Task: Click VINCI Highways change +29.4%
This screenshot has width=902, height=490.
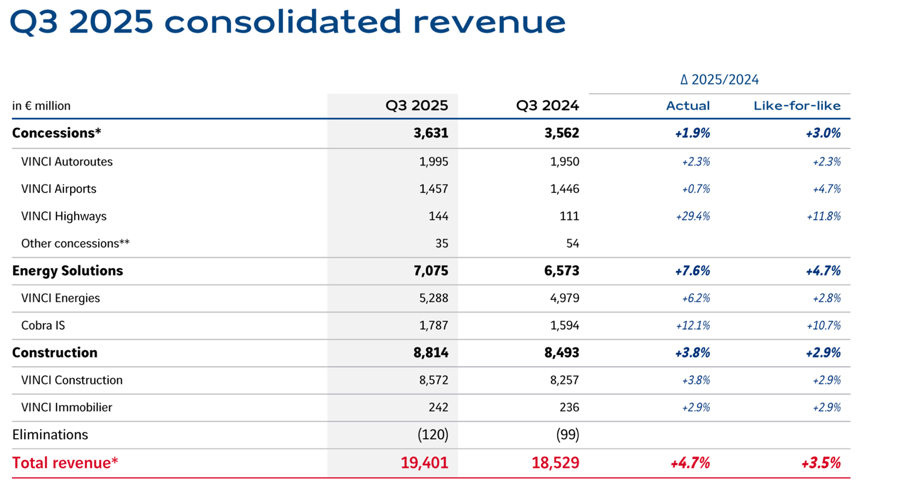Action: coord(693,216)
